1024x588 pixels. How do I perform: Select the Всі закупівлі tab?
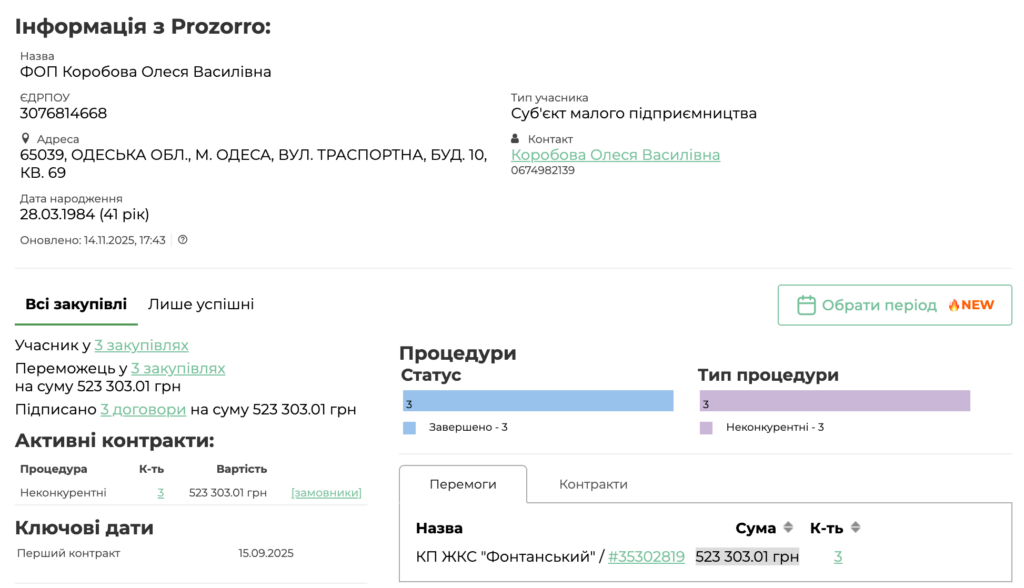pos(76,304)
